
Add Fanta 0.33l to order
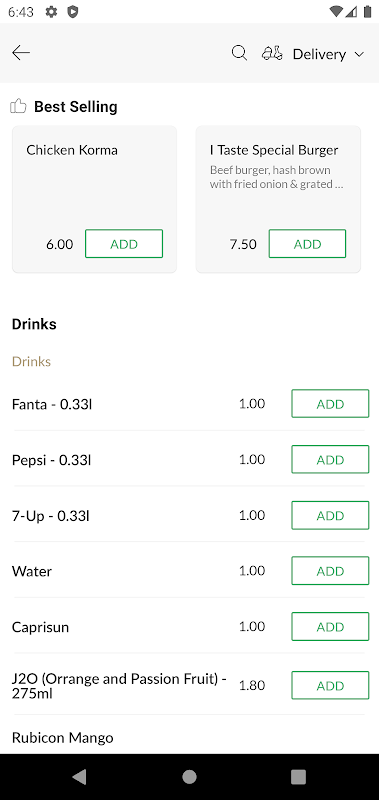tap(330, 404)
